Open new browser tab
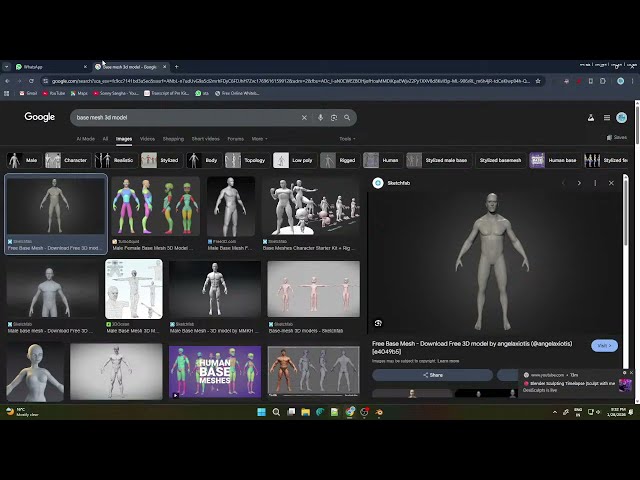This screenshot has width=640, height=480. click(176, 67)
